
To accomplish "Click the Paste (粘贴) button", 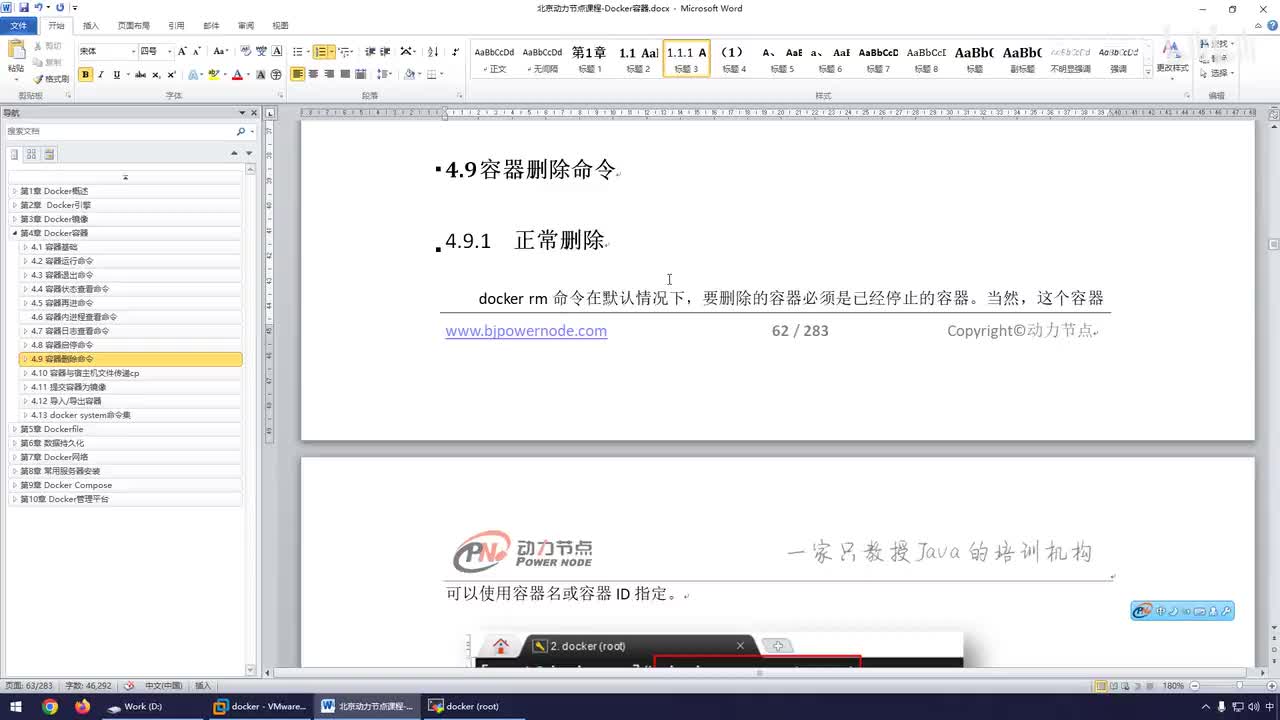I will 16,60.
